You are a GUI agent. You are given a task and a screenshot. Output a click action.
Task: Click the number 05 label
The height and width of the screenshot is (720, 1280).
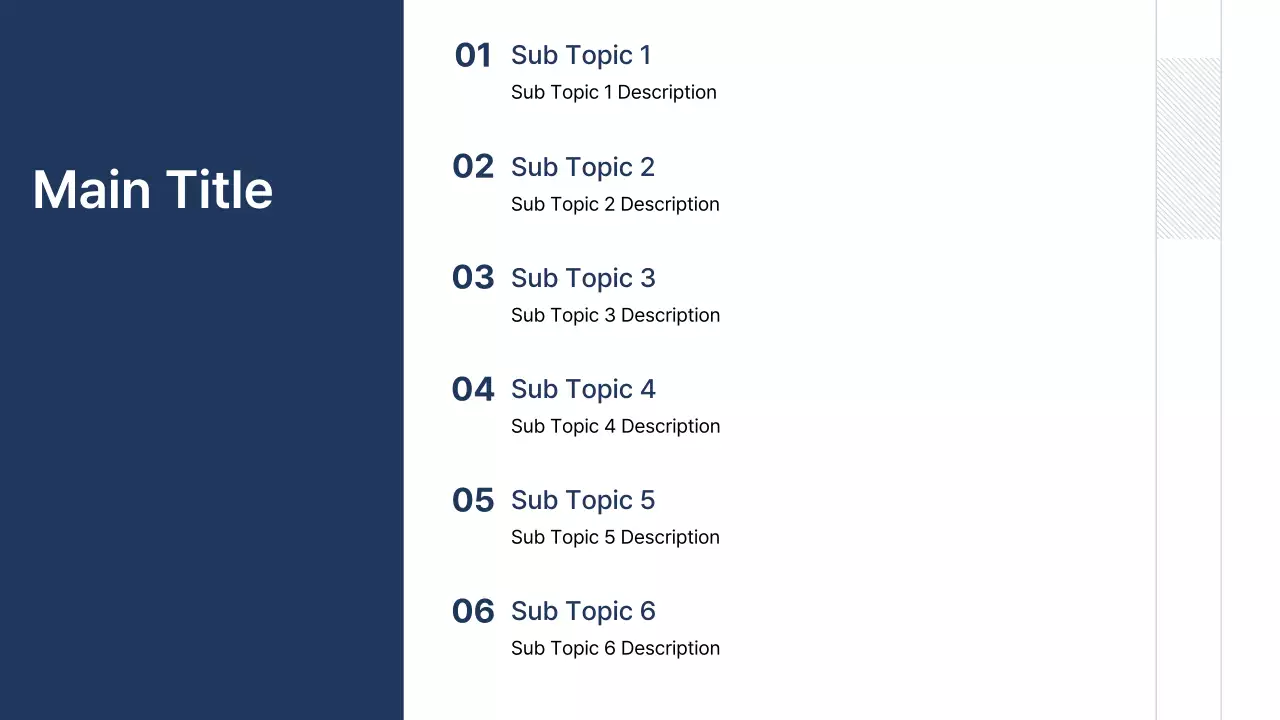pos(473,500)
